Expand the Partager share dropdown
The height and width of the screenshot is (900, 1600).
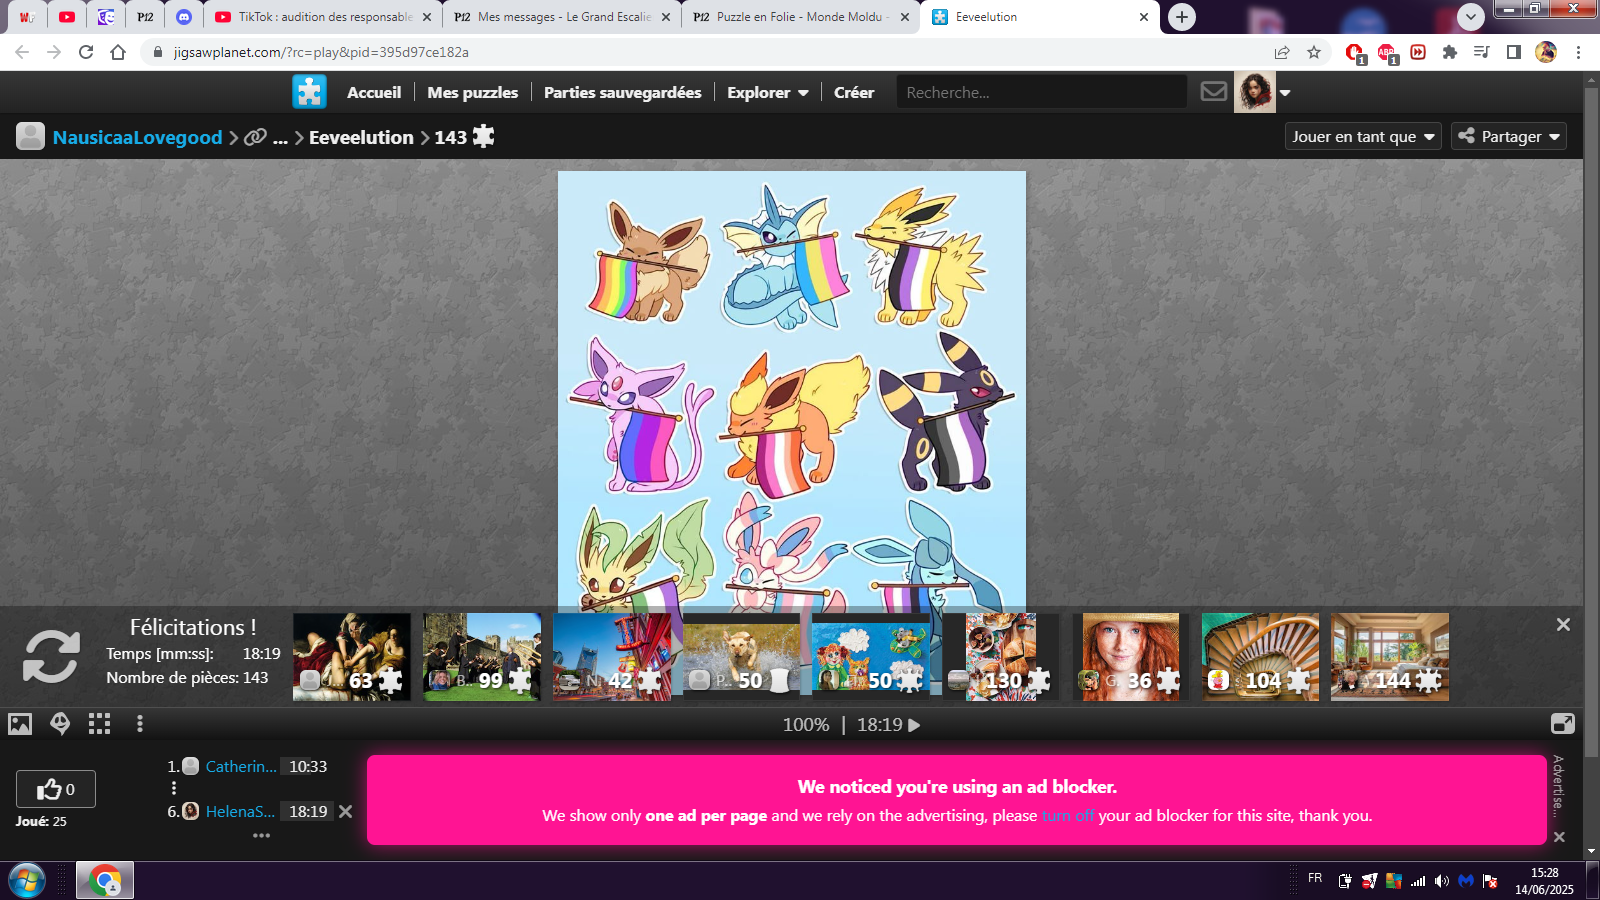1509,137
